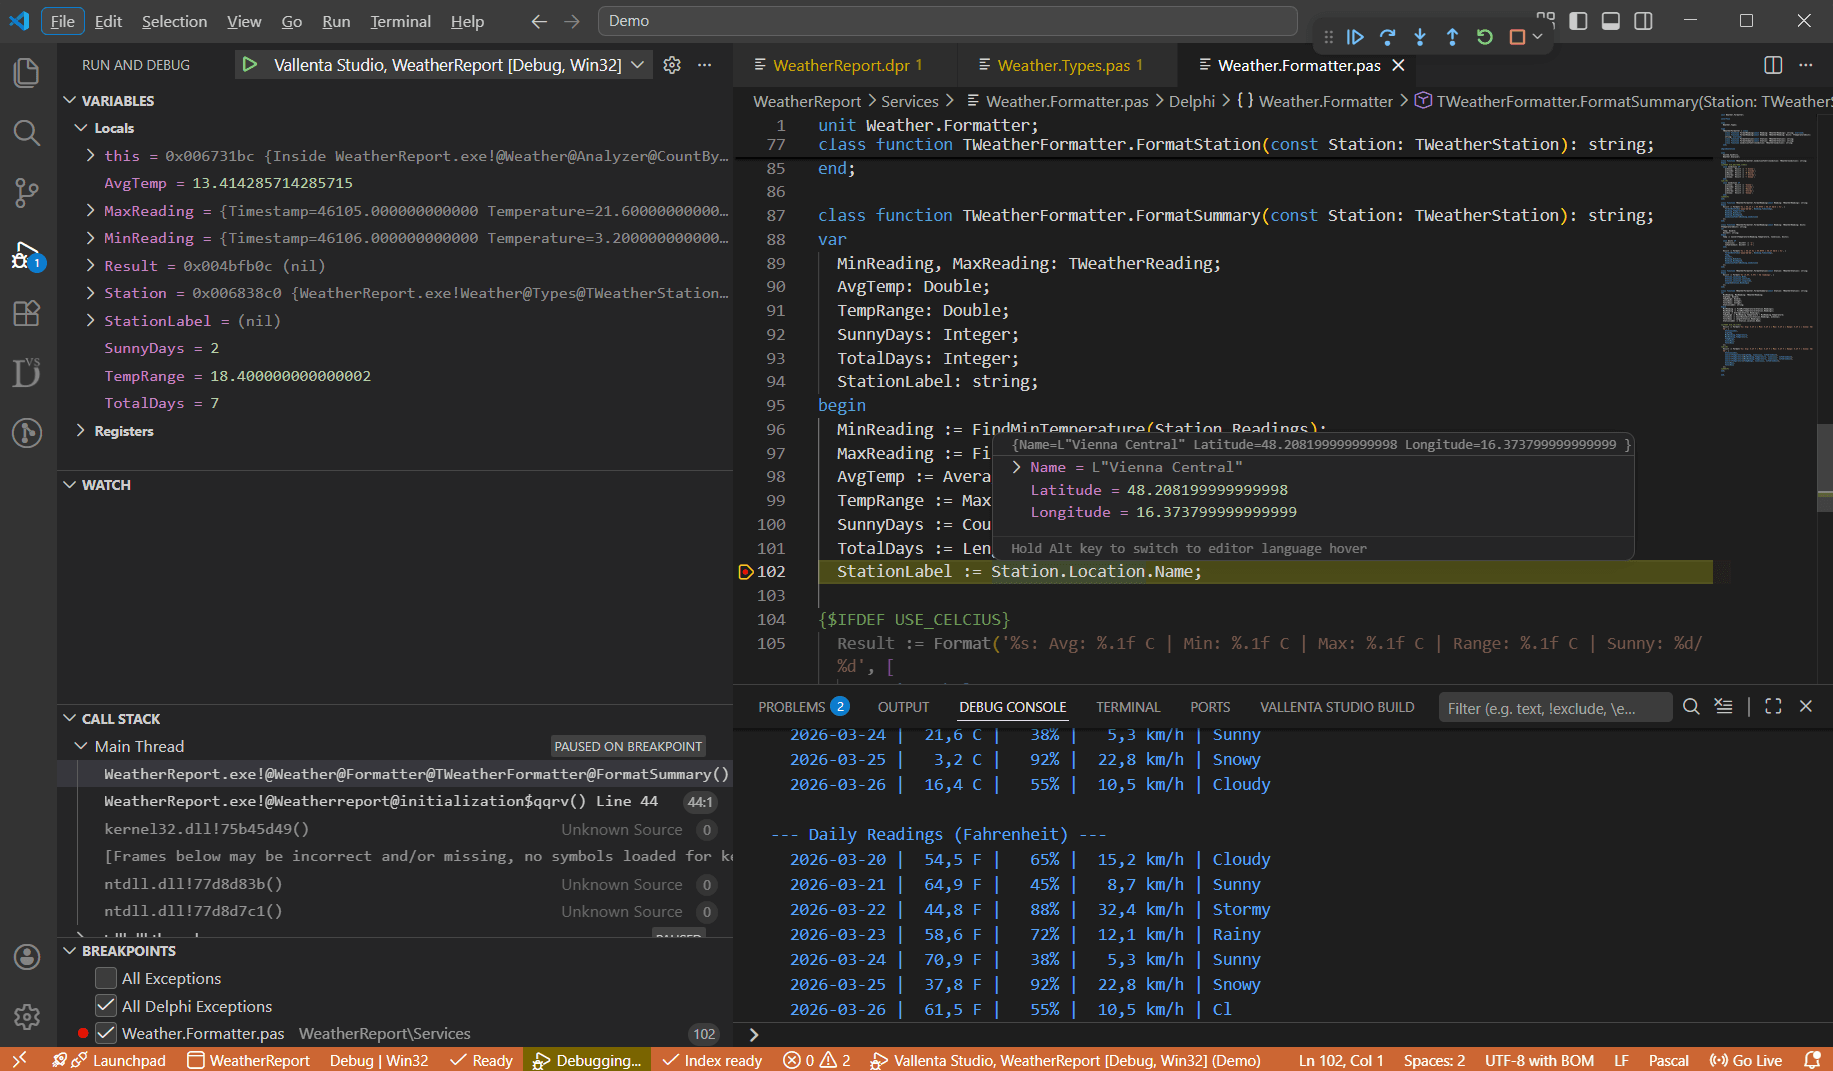Open the Run and Debug view icon
Image resolution: width=1833 pixels, height=1071 pixels.
pyautogui.click(x=27, y=255)
